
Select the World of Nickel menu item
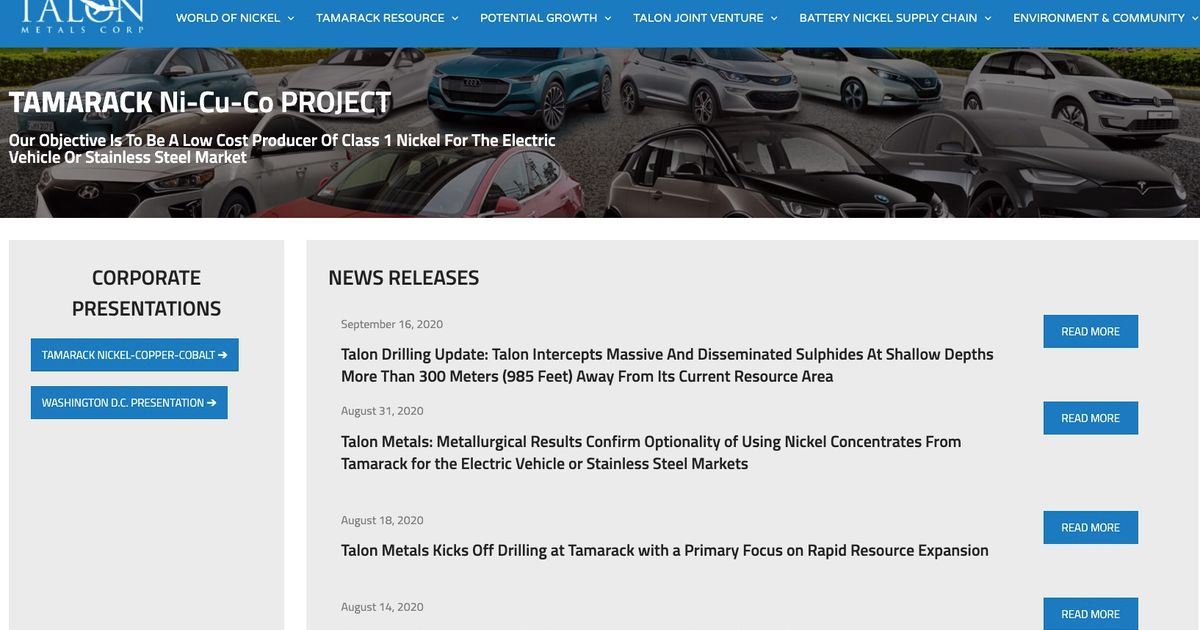click(228, 17)
